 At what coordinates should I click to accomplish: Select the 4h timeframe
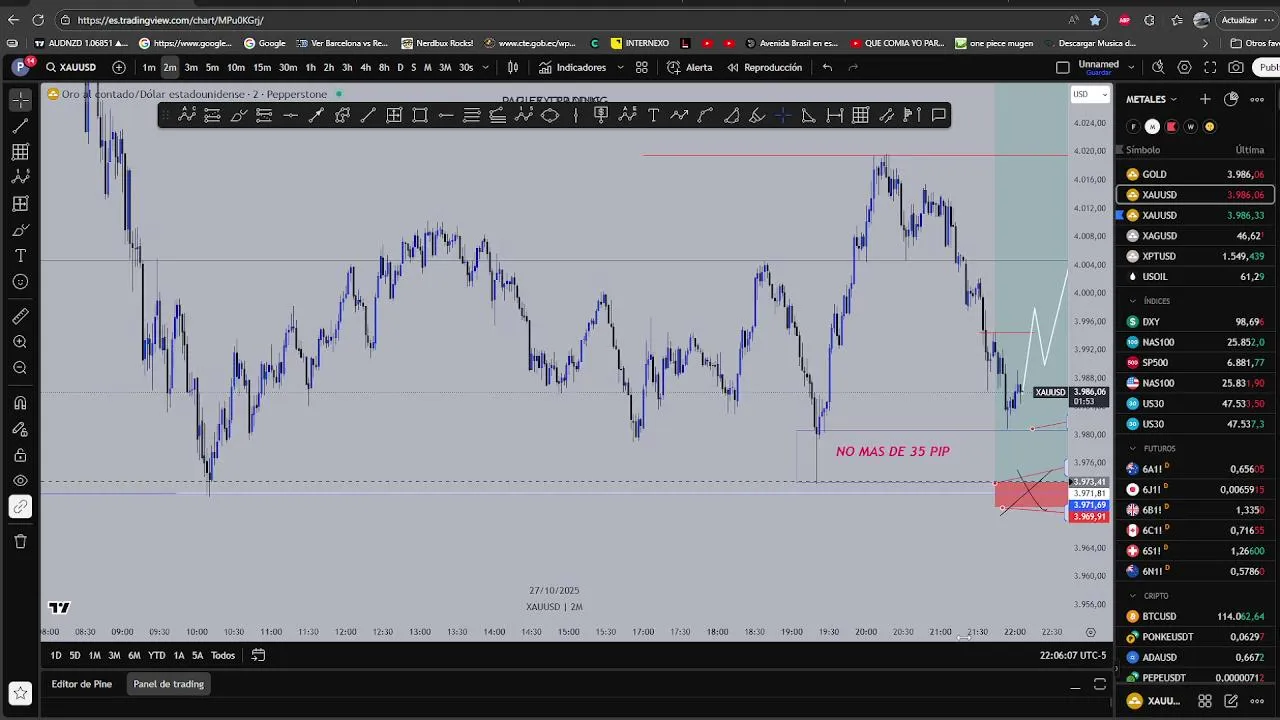(x=365, y=67)
